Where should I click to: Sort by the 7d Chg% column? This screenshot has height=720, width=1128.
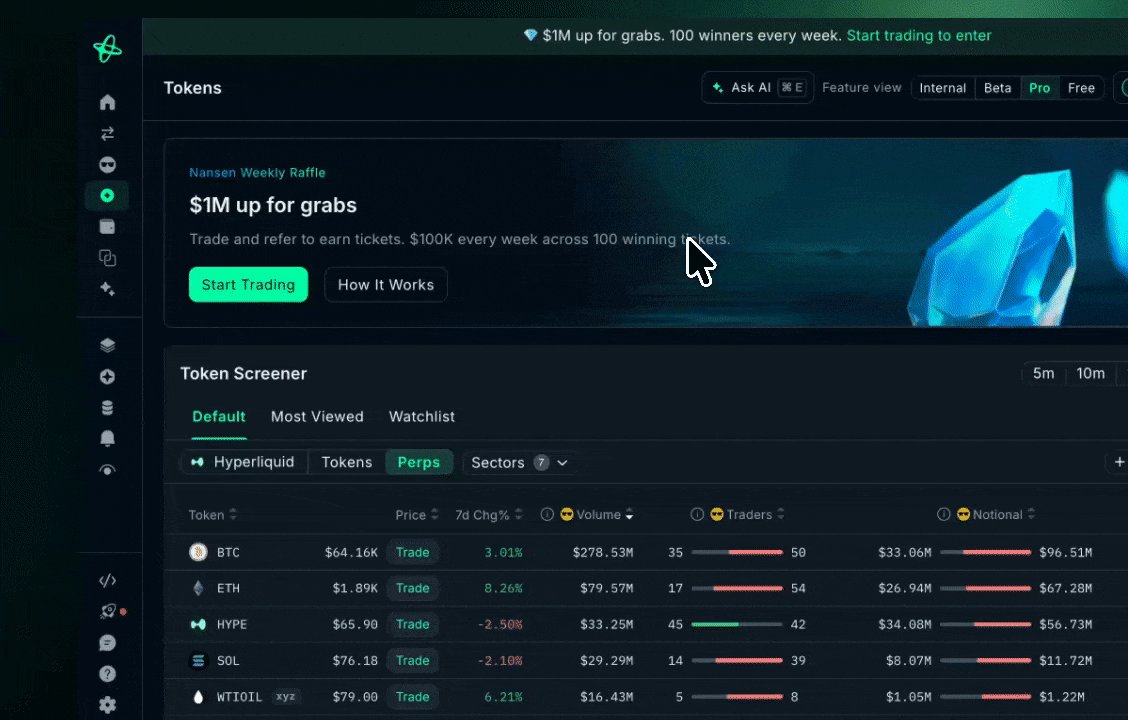pos(488,514)
